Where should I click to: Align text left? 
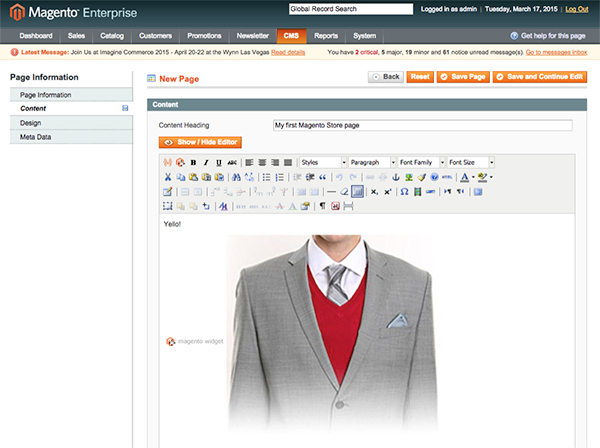[249, 162]
